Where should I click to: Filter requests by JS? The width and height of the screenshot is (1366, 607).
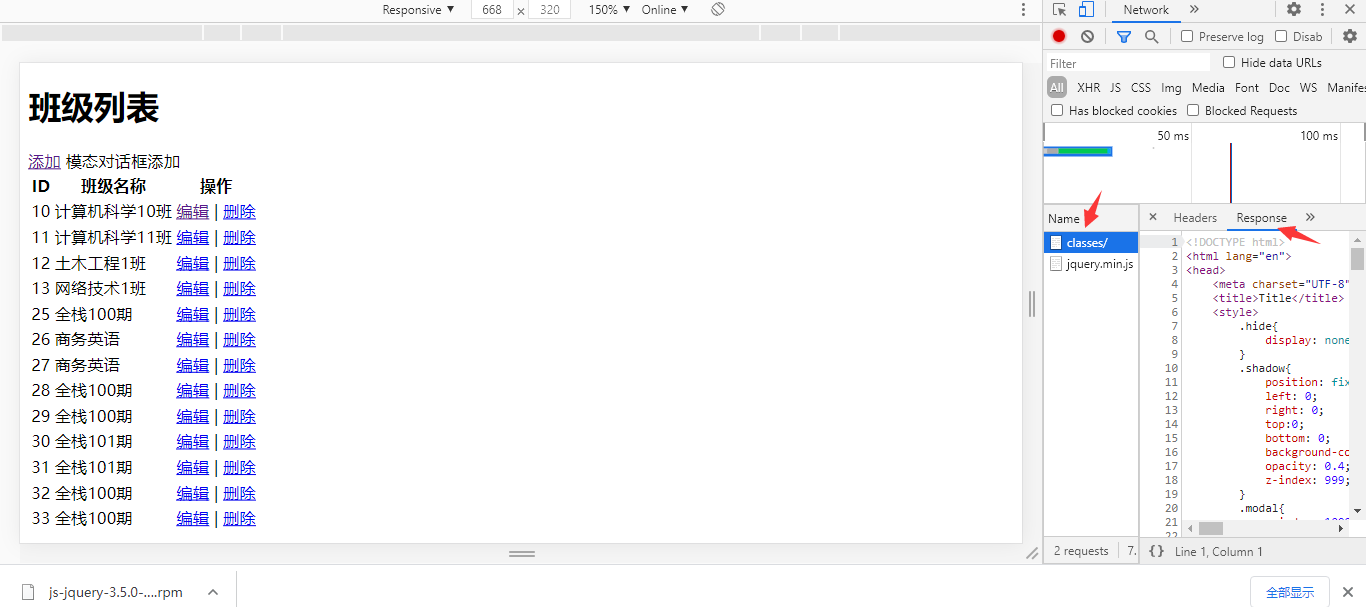1115,87
